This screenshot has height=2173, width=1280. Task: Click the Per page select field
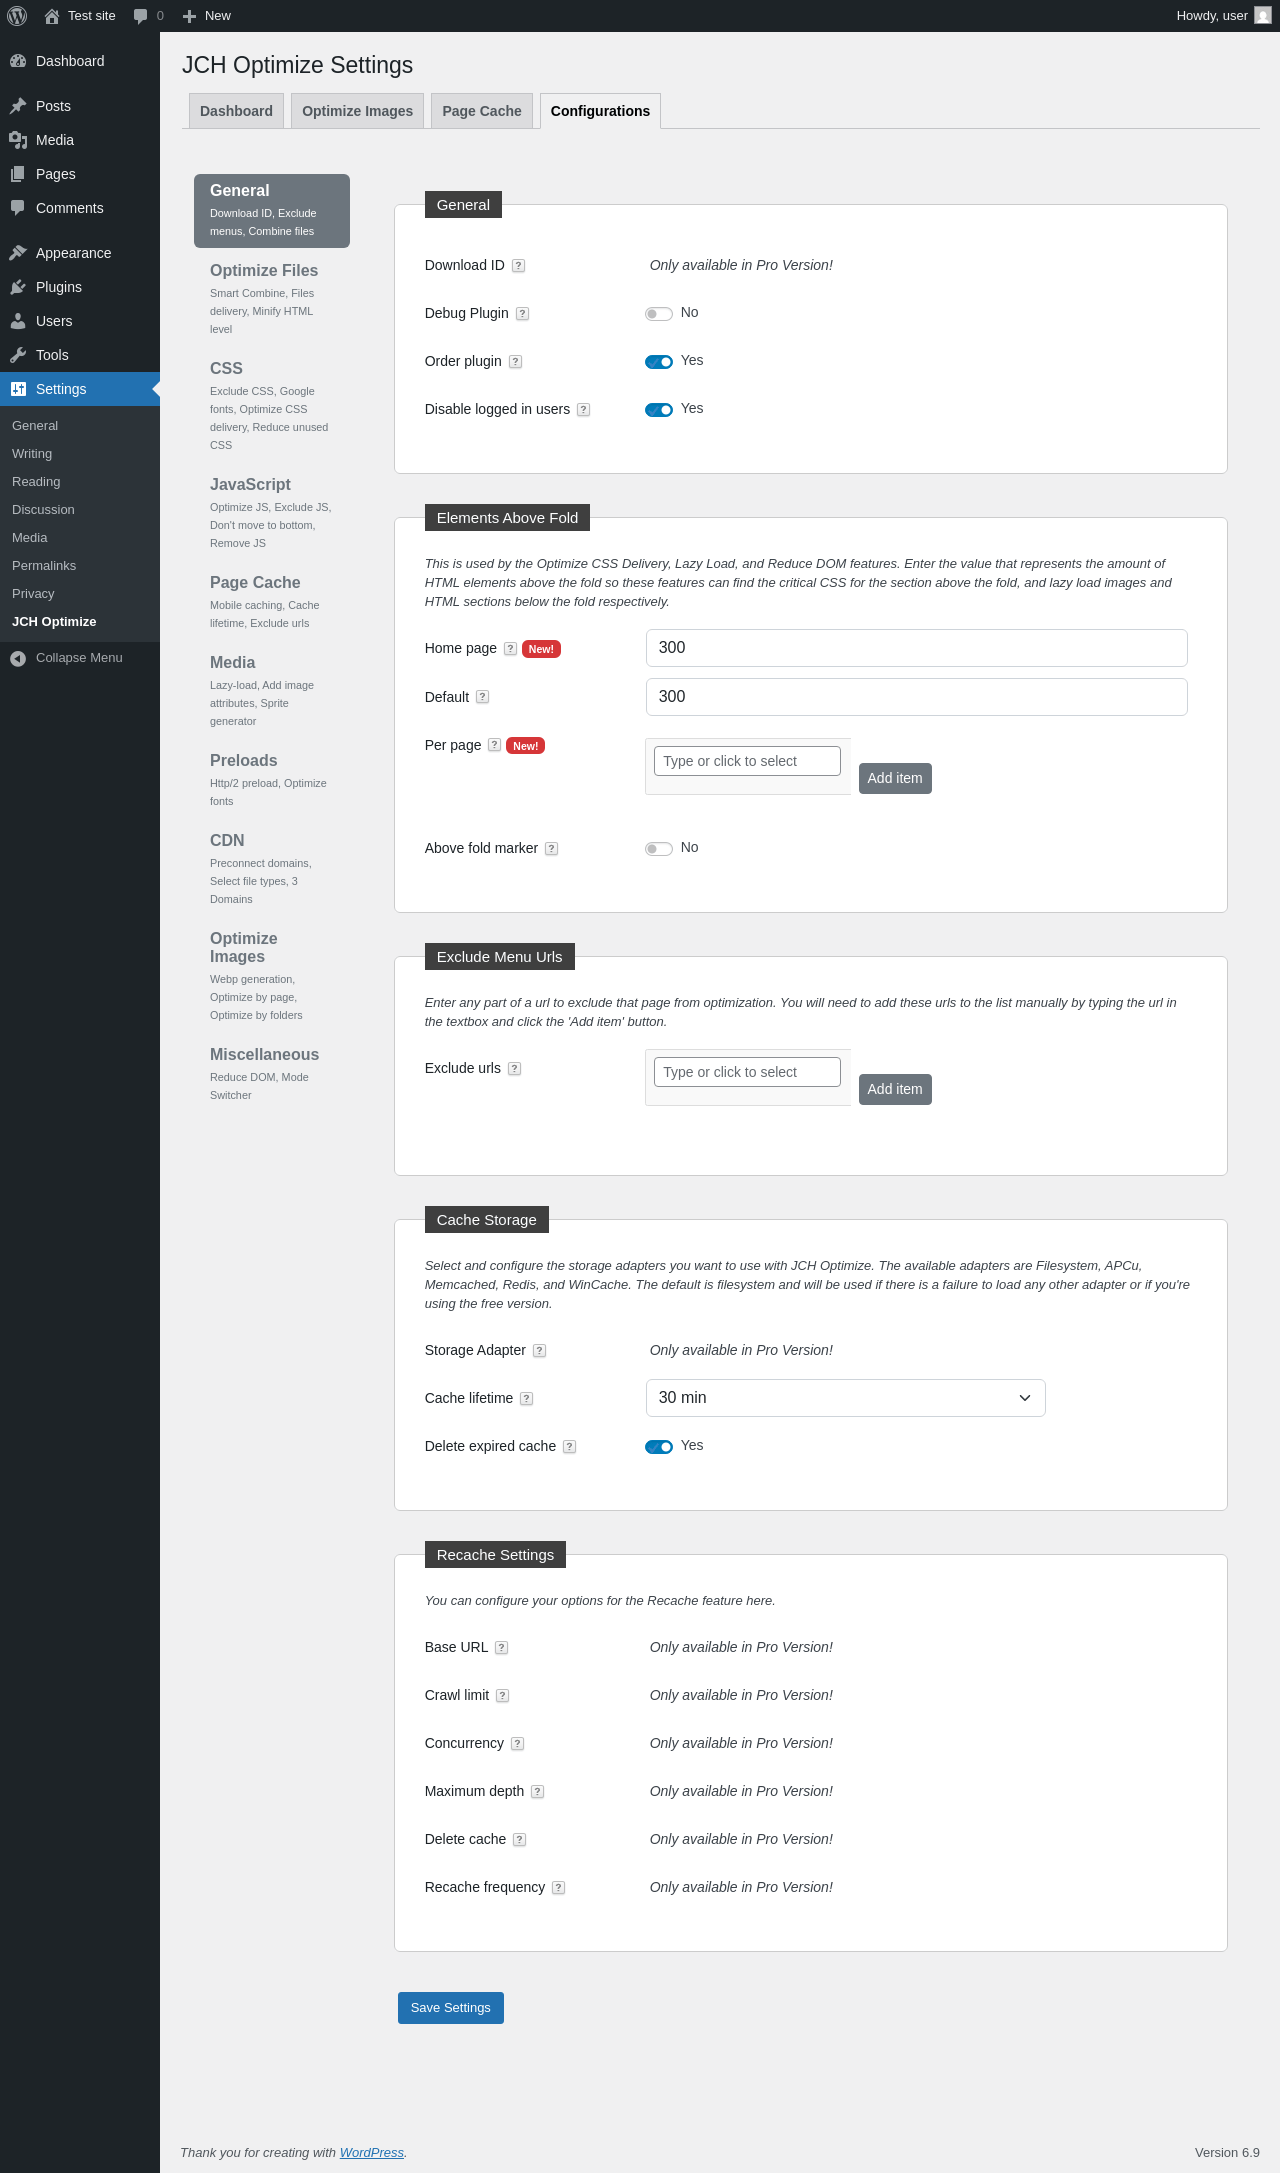[x=747, y=761]
